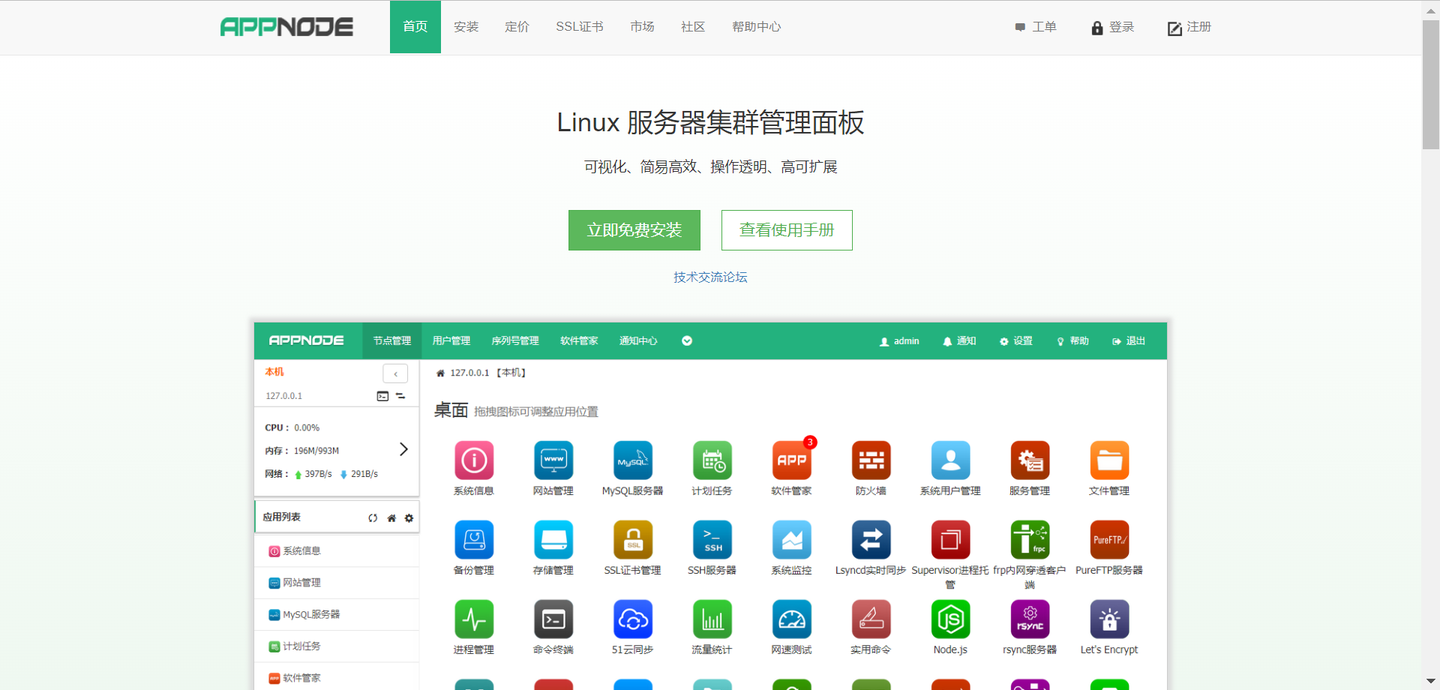Open the 防火墙 firewall icon
The height and width of the screenshot is (690, 1440).
[871, 461]
